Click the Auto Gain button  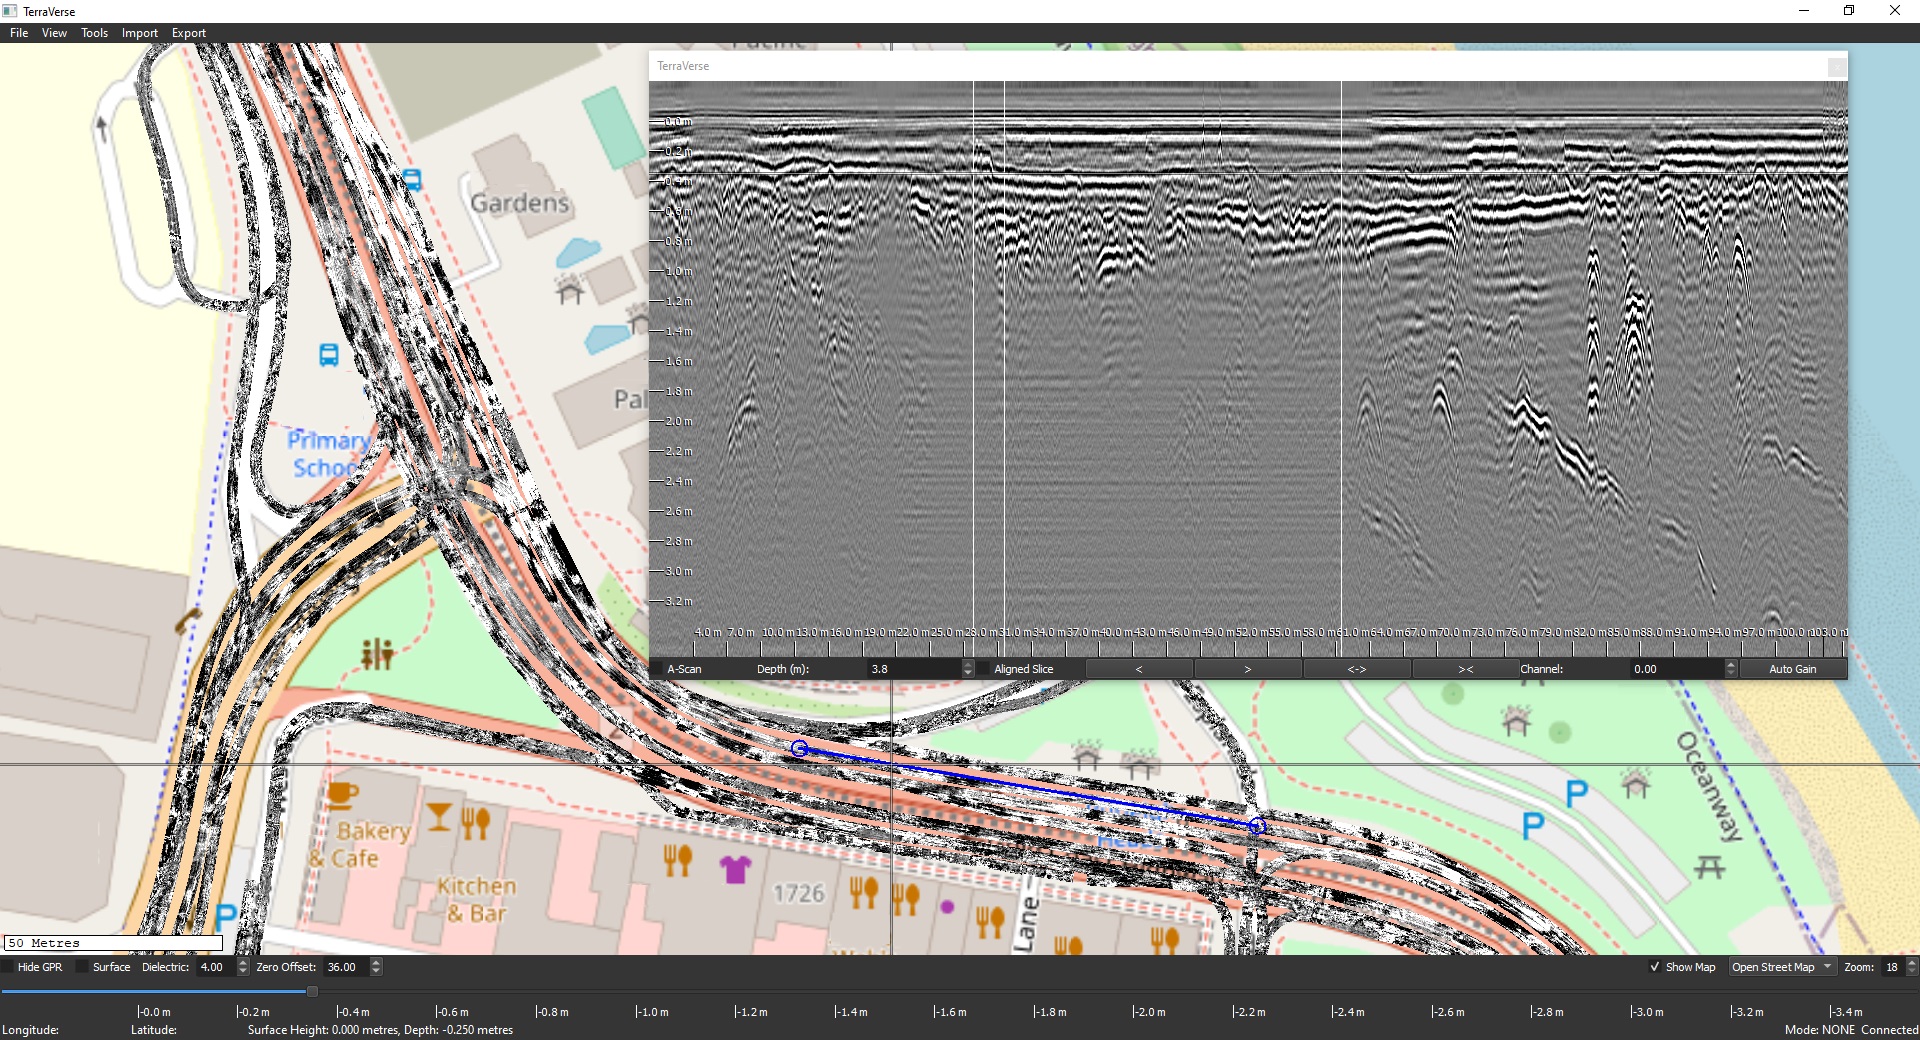click(x=1792, y=669)
